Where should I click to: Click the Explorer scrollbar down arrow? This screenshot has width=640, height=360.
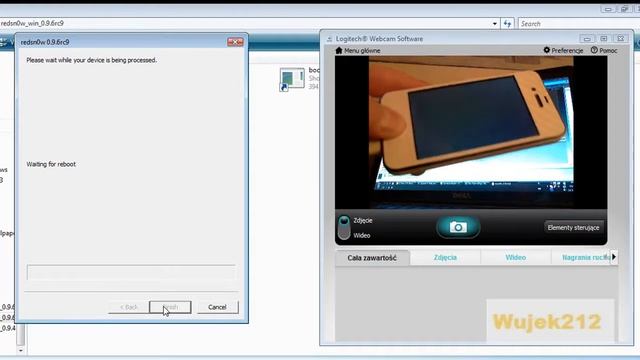[x=21, y=350]
